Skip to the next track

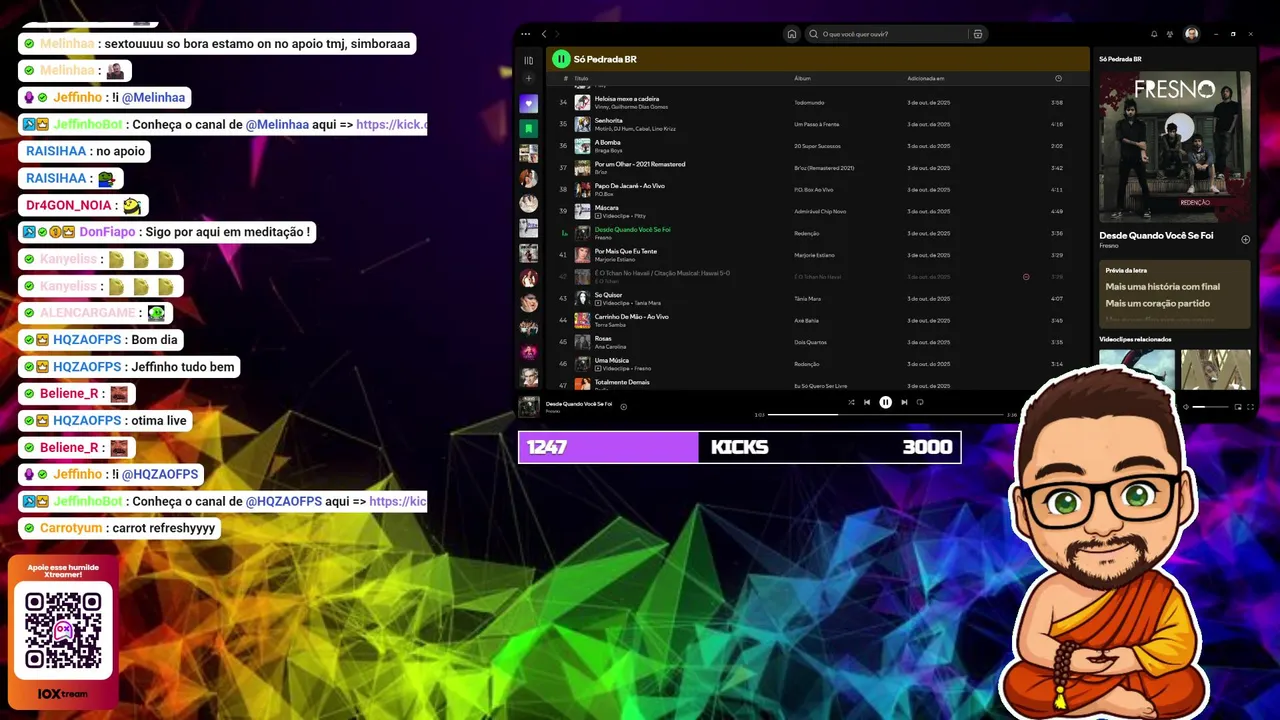(x=904, y=402)
